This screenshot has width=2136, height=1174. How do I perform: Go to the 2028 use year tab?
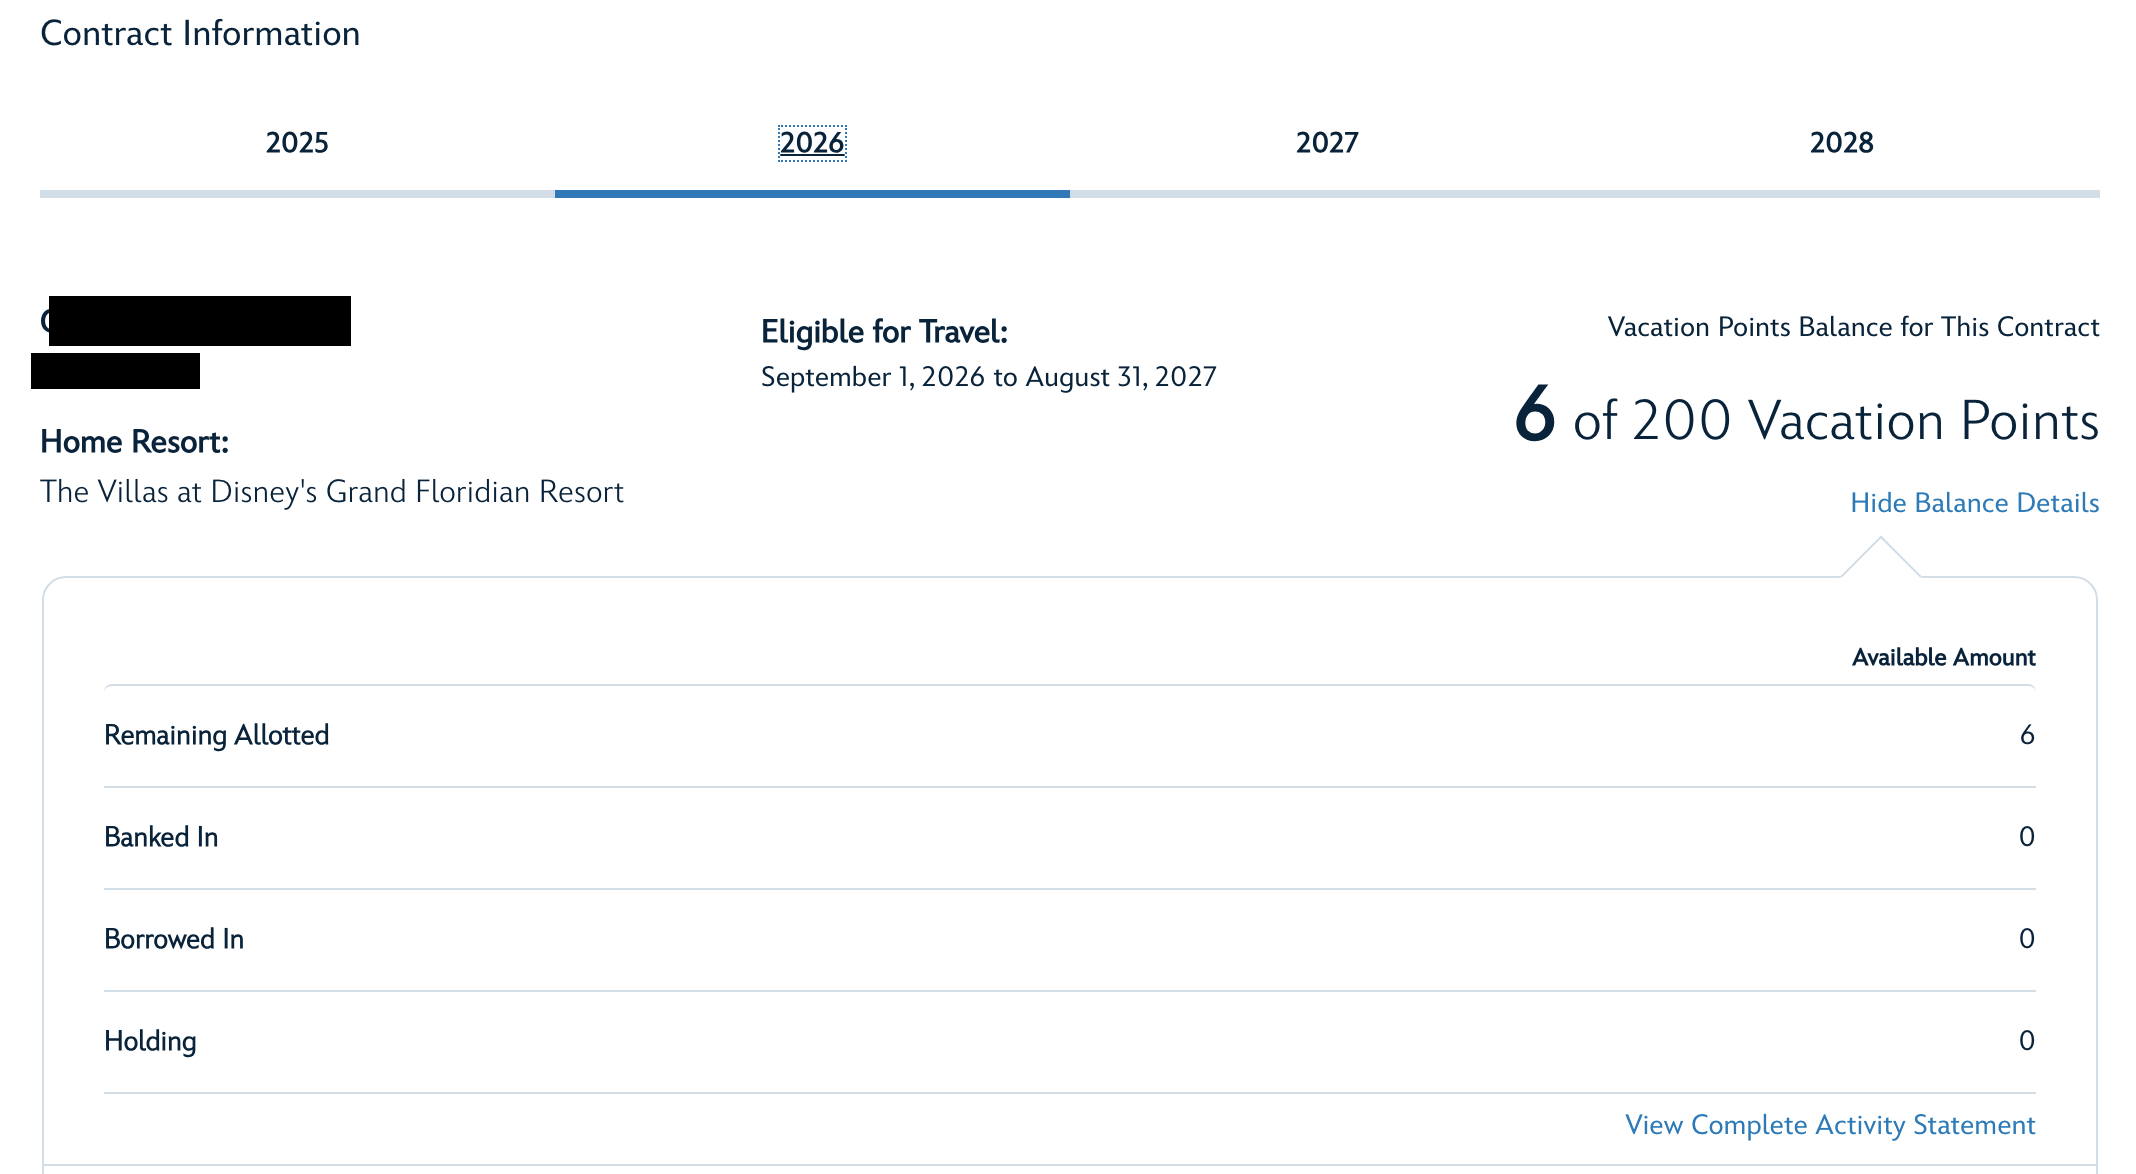[1841, 143]
